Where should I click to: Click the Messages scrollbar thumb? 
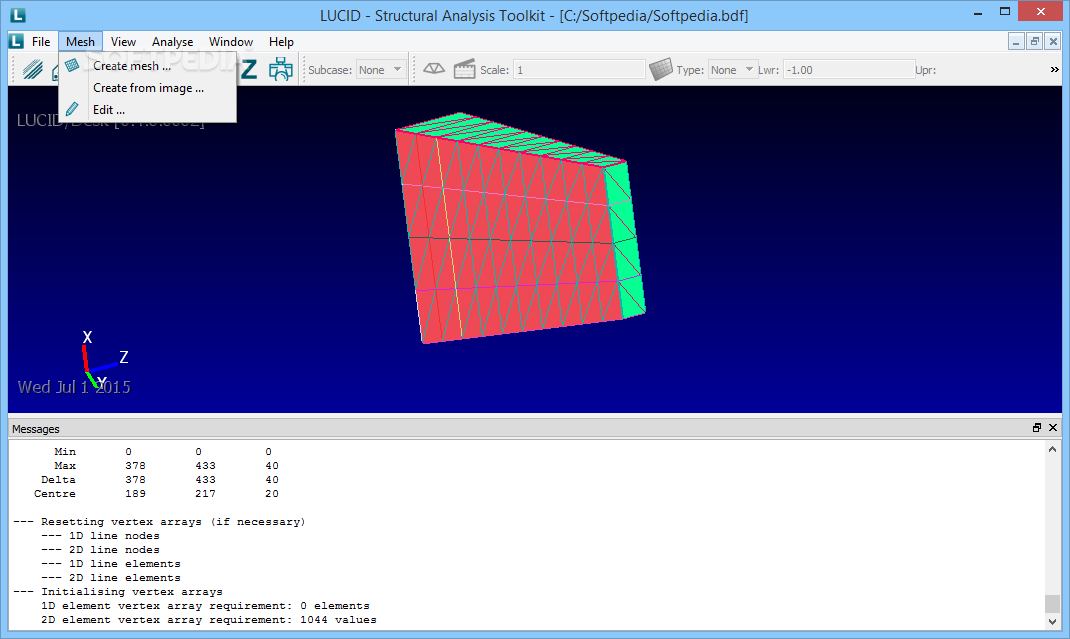[x=1052, y=604]
